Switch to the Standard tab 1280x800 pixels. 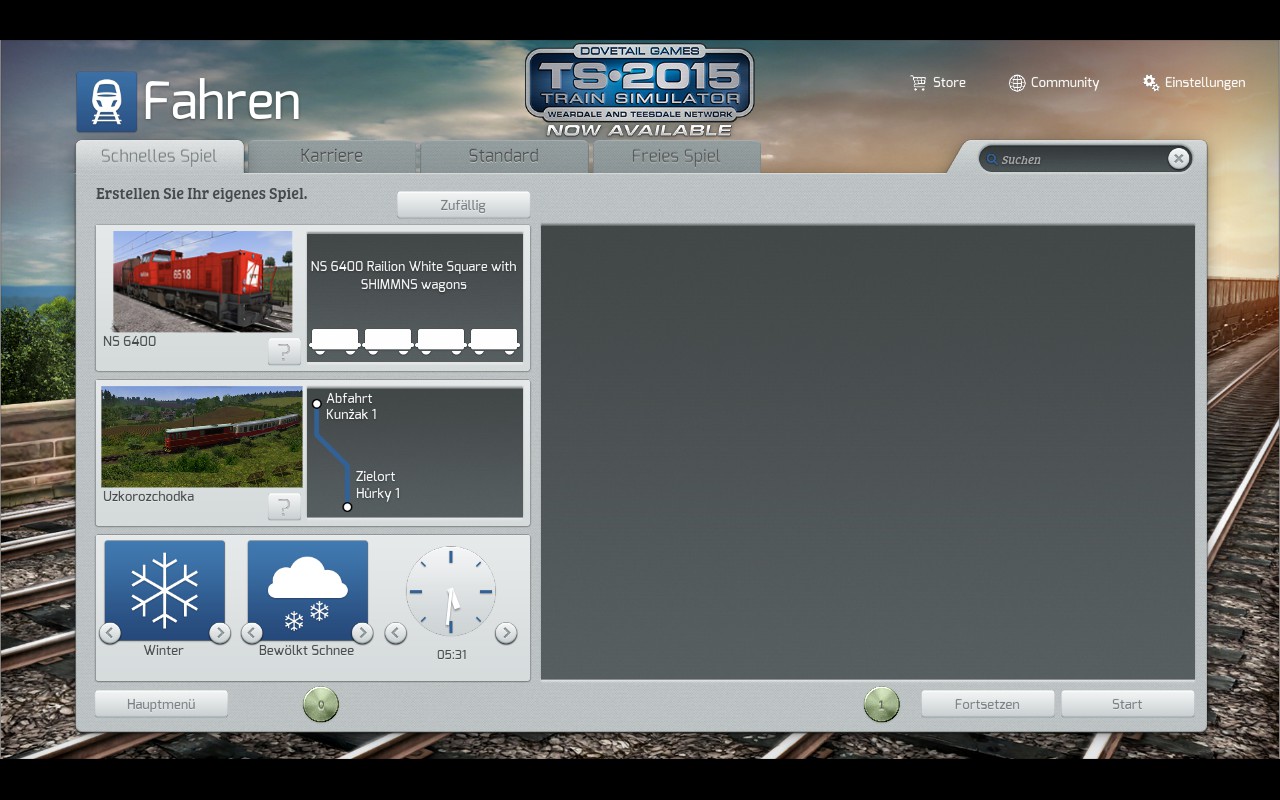pos(503,156)
